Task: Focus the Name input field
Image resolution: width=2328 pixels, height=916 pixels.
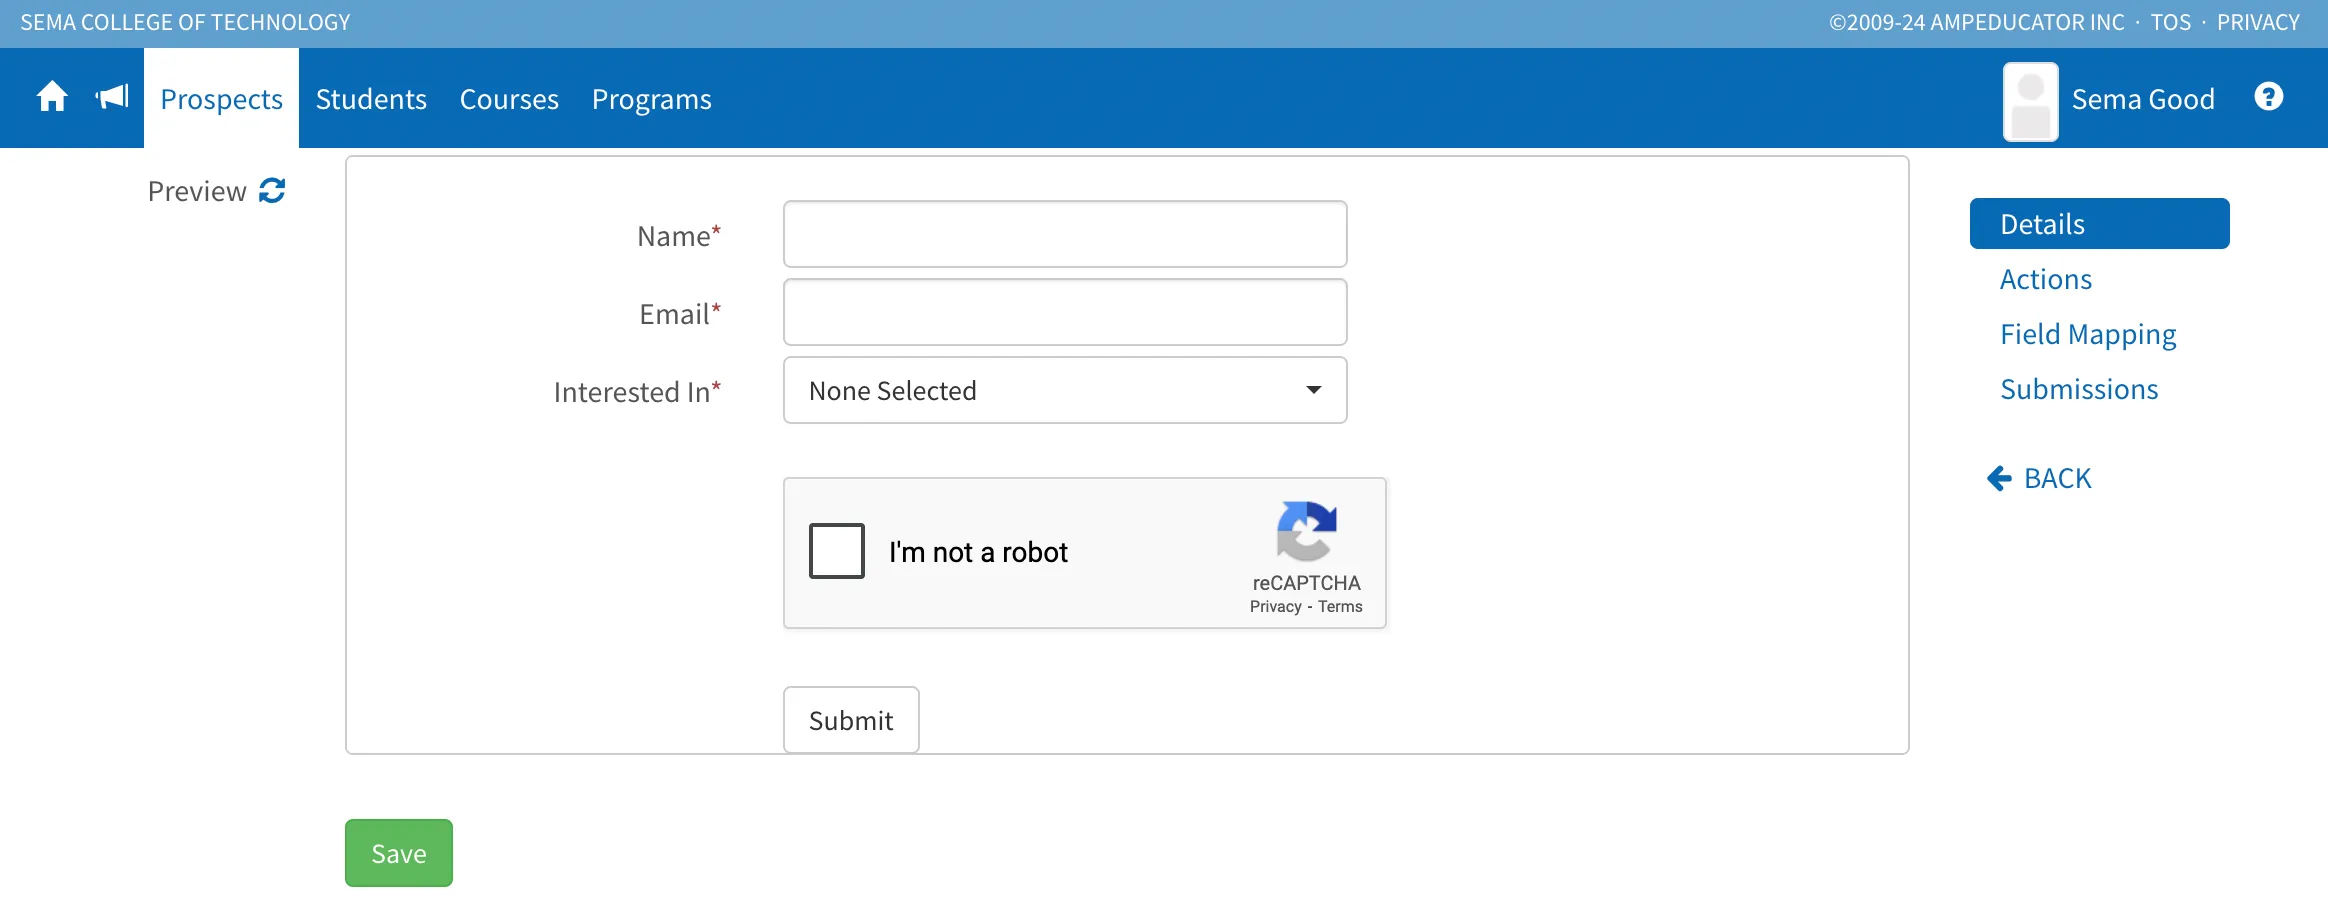Action: pos(1065,234)
